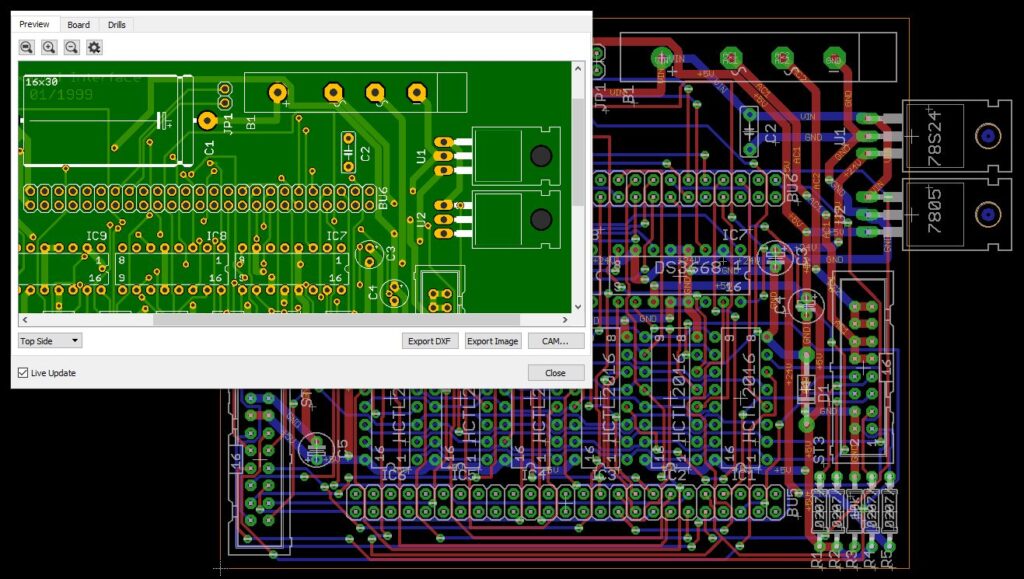Screen dimensions: 1024x579
Task: Click the vertical scrollbar down arrow
Action: pos(578,306)
